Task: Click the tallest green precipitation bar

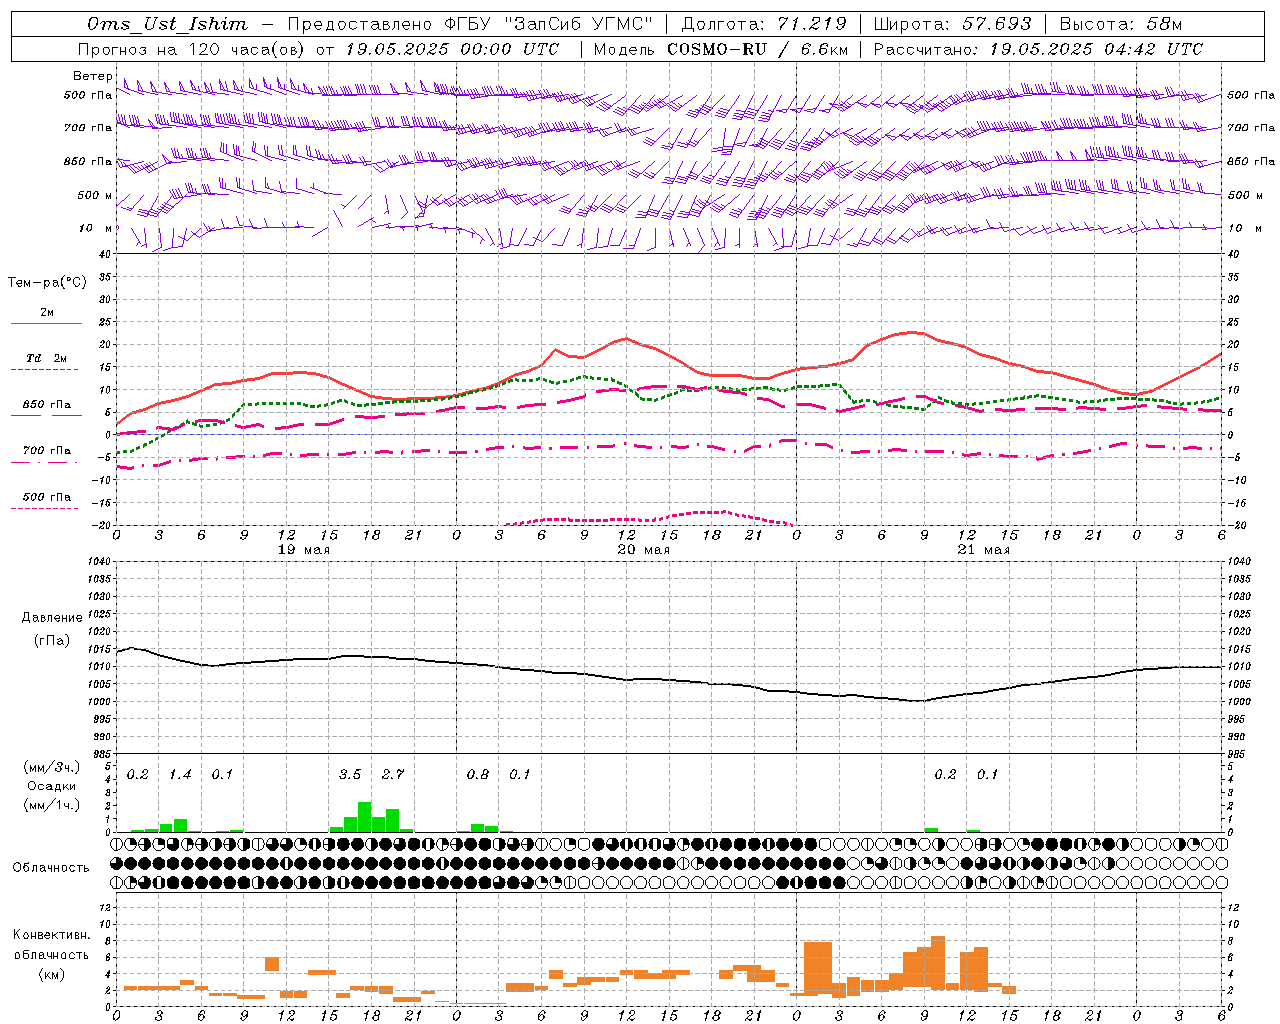Action: (x=365, y=817)
